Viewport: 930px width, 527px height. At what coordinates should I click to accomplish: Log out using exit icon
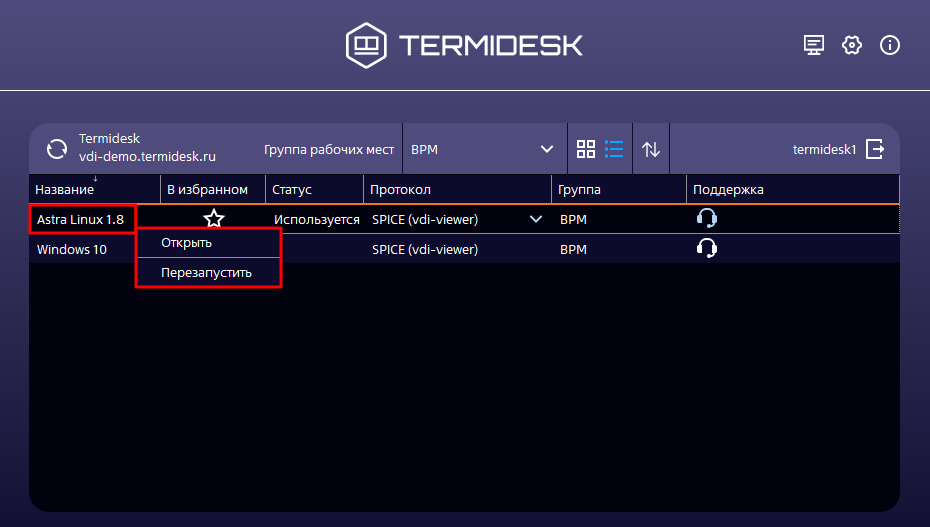[875, 149]
